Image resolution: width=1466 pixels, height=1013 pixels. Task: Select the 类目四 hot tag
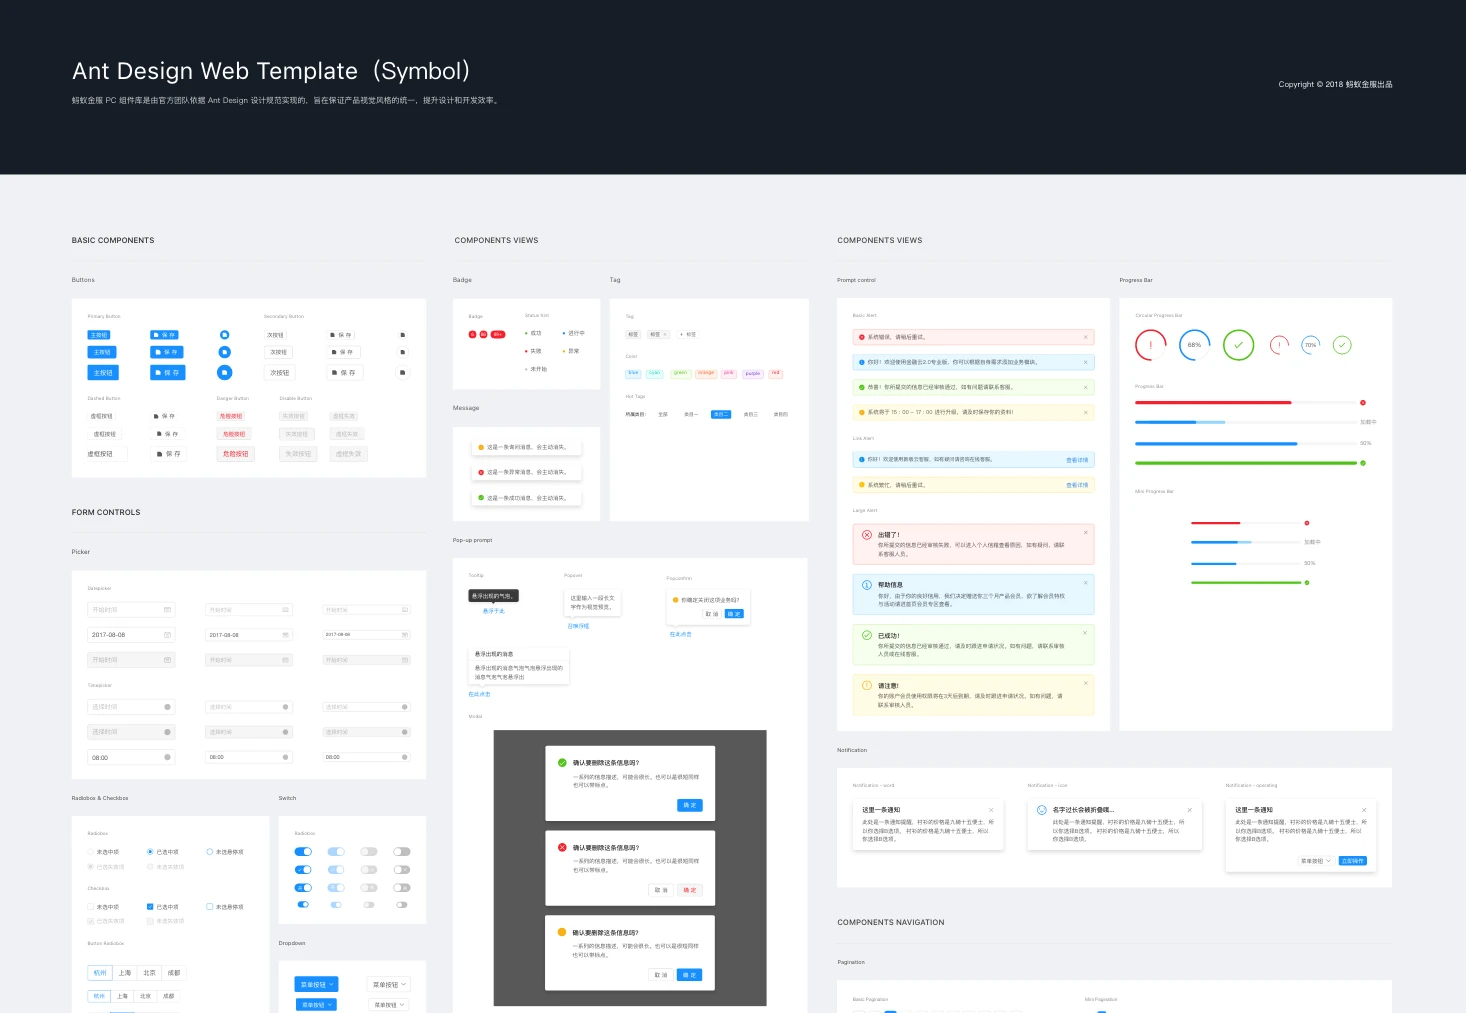(781, 414)
